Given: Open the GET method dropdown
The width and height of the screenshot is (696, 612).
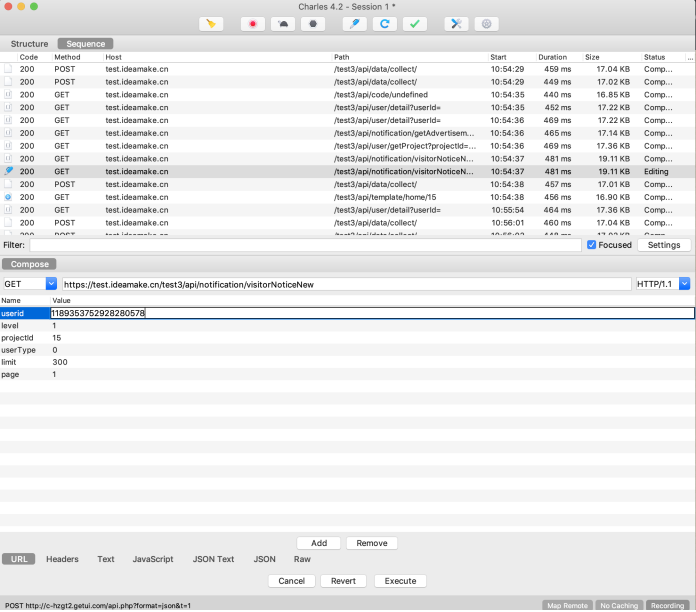Looking at the screenshot, I should tap(51, 284).
